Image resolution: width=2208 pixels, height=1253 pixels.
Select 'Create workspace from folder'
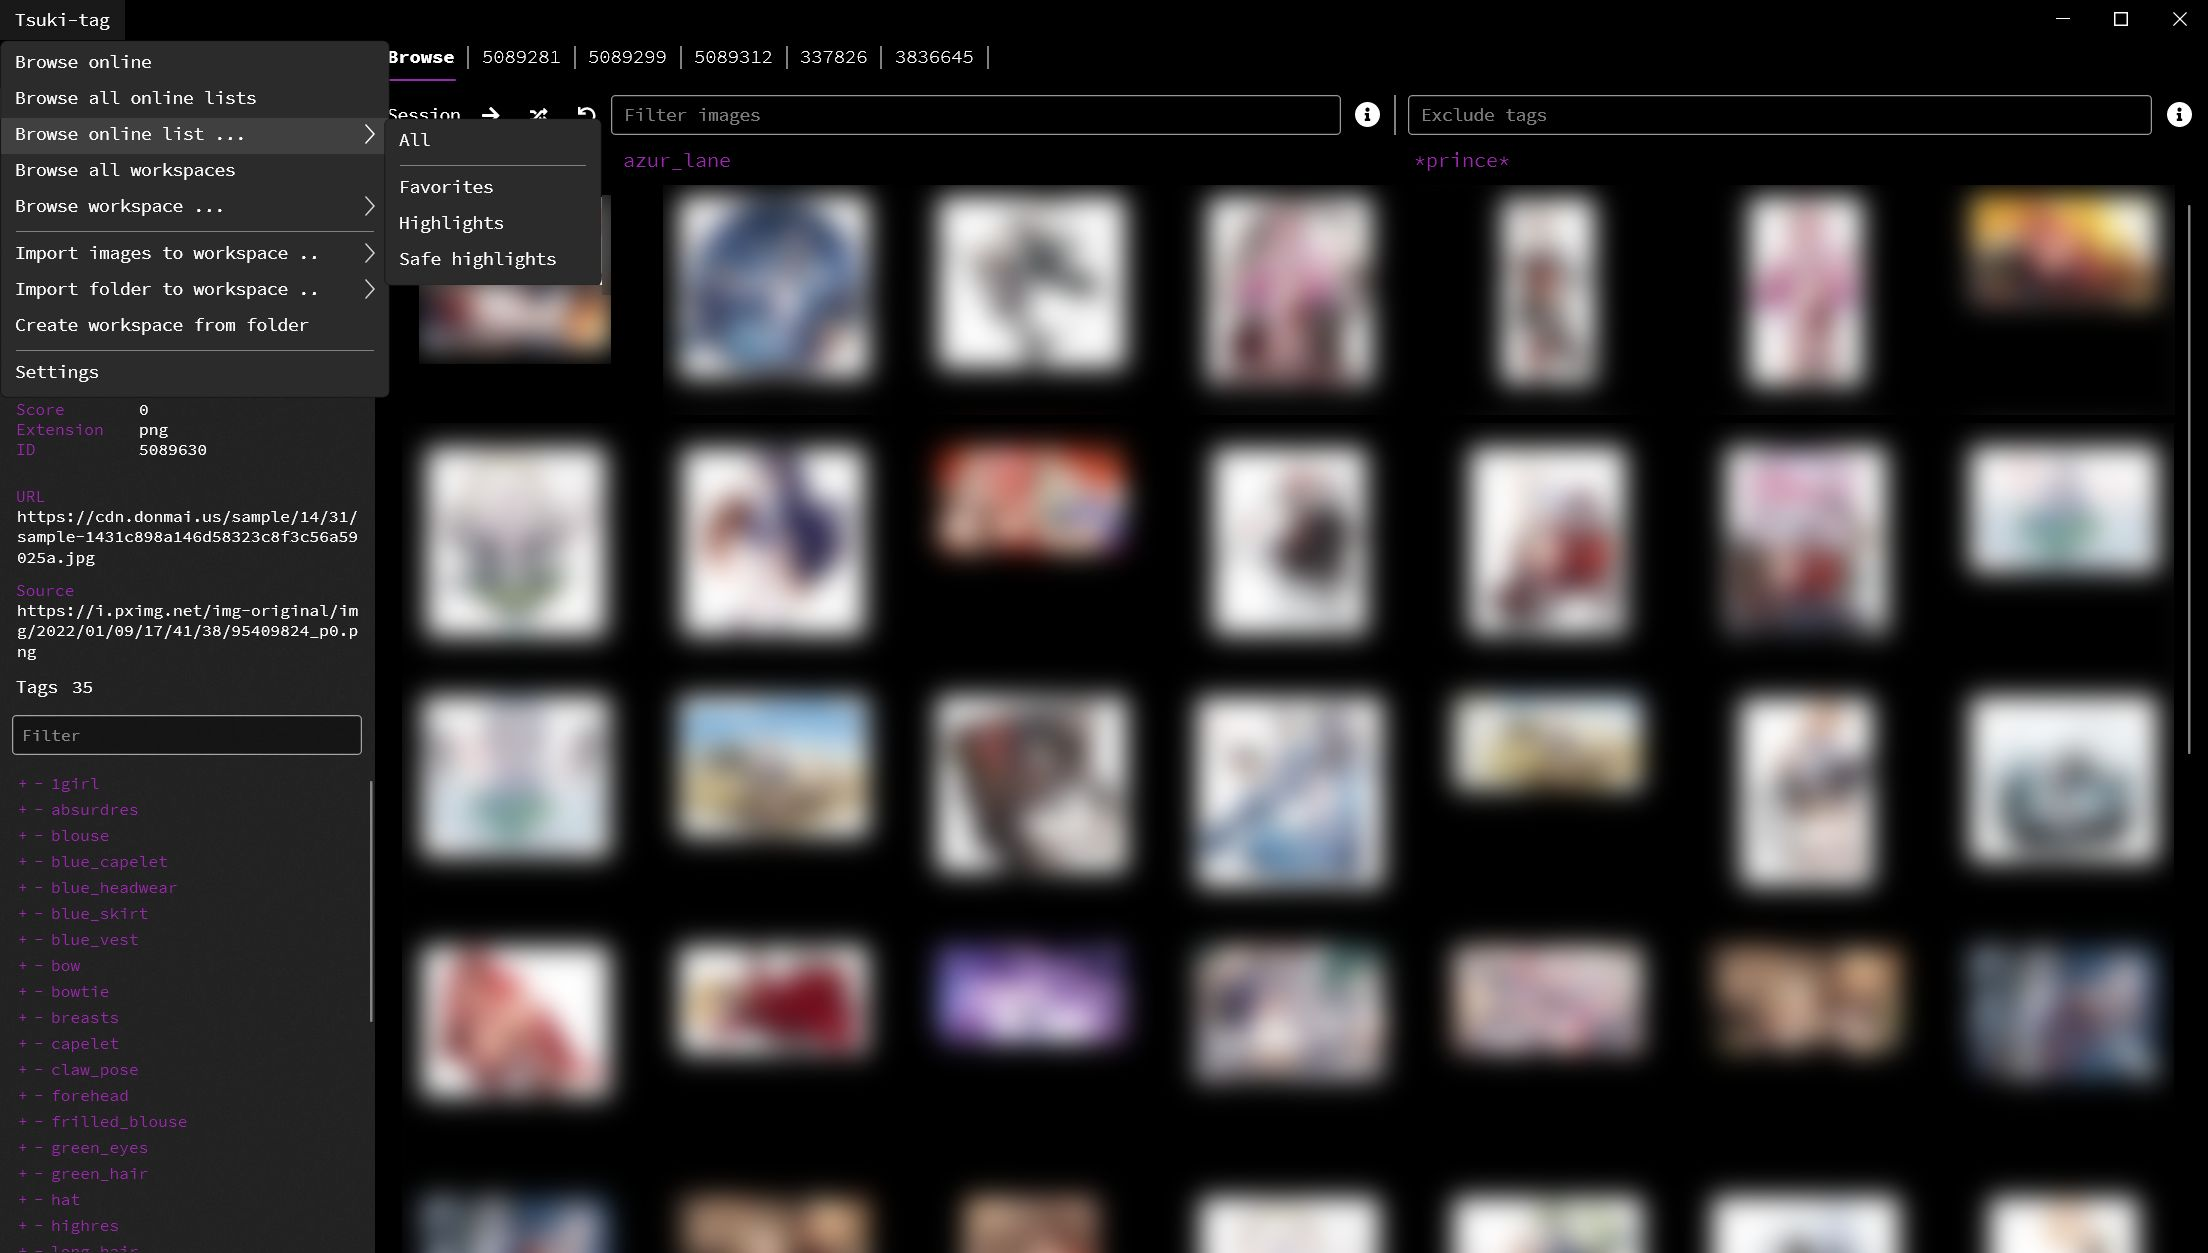click(x=195, y=325)
